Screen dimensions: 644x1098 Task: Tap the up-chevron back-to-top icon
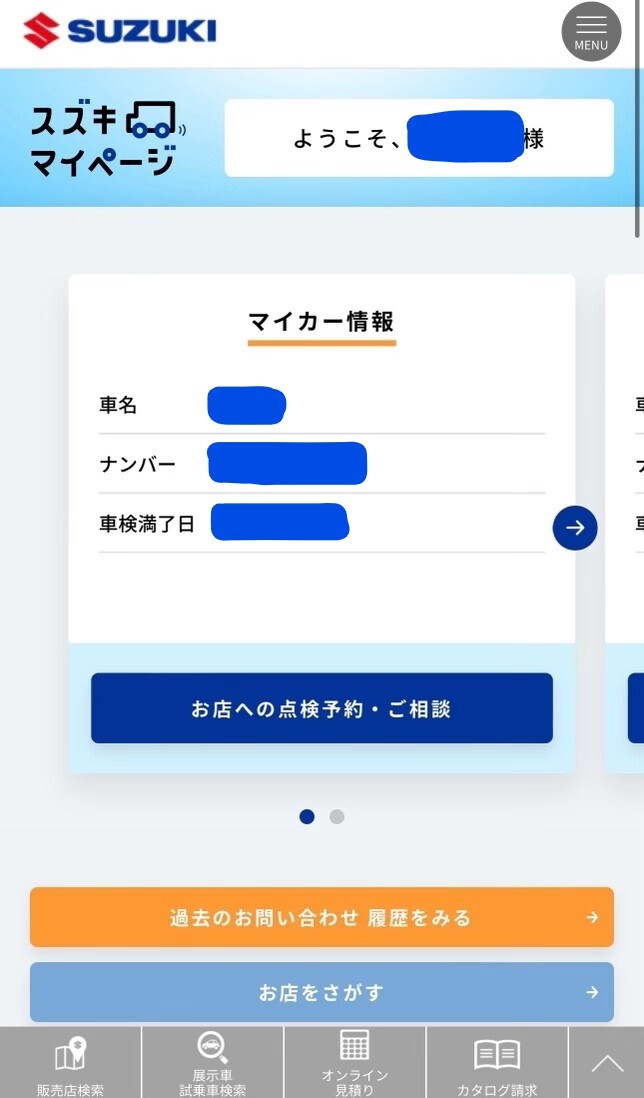click(607, 1064)
